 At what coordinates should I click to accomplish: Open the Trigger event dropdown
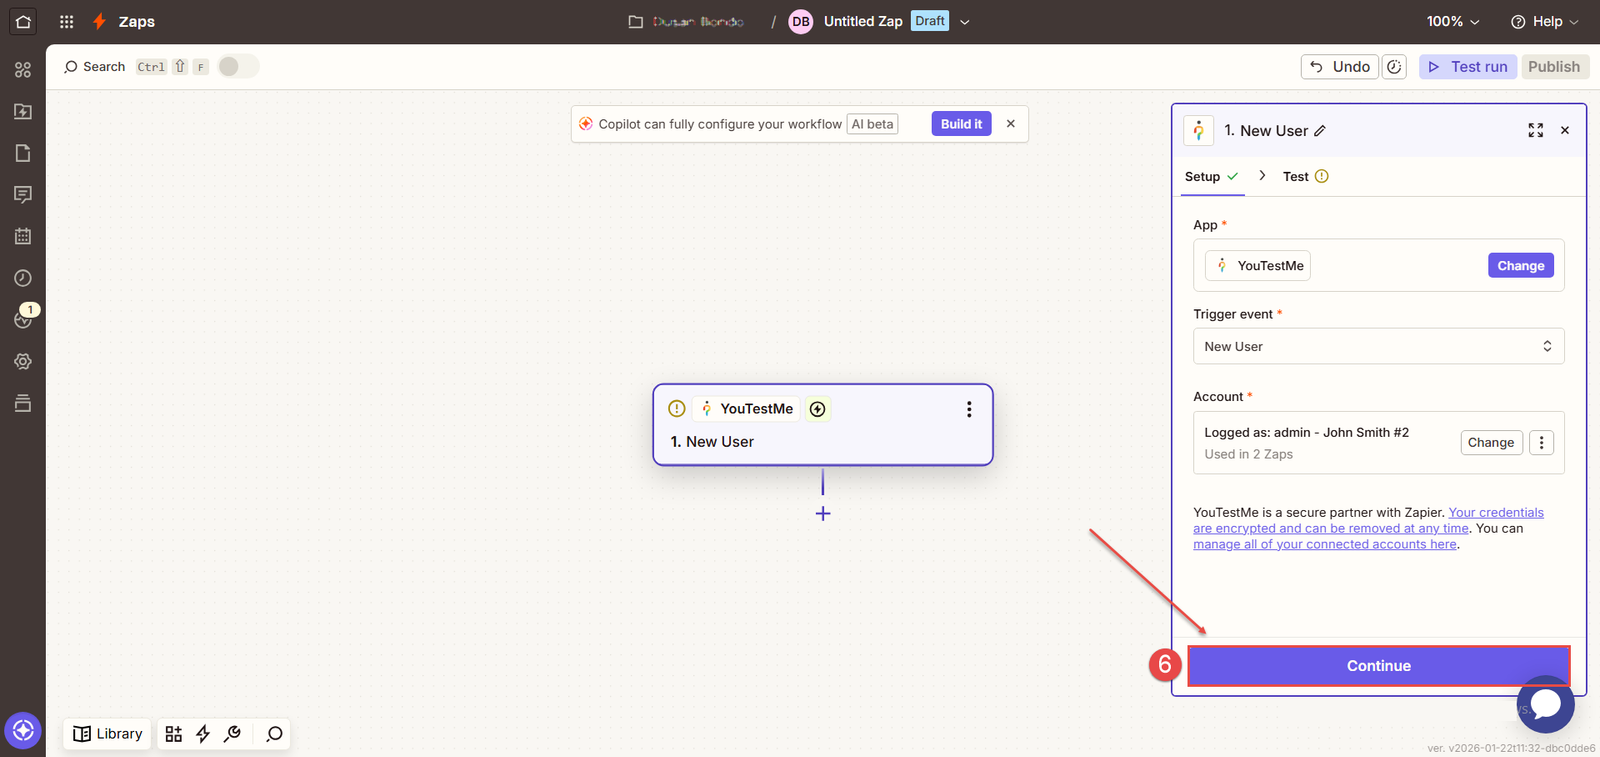[x=1377, y=346]
